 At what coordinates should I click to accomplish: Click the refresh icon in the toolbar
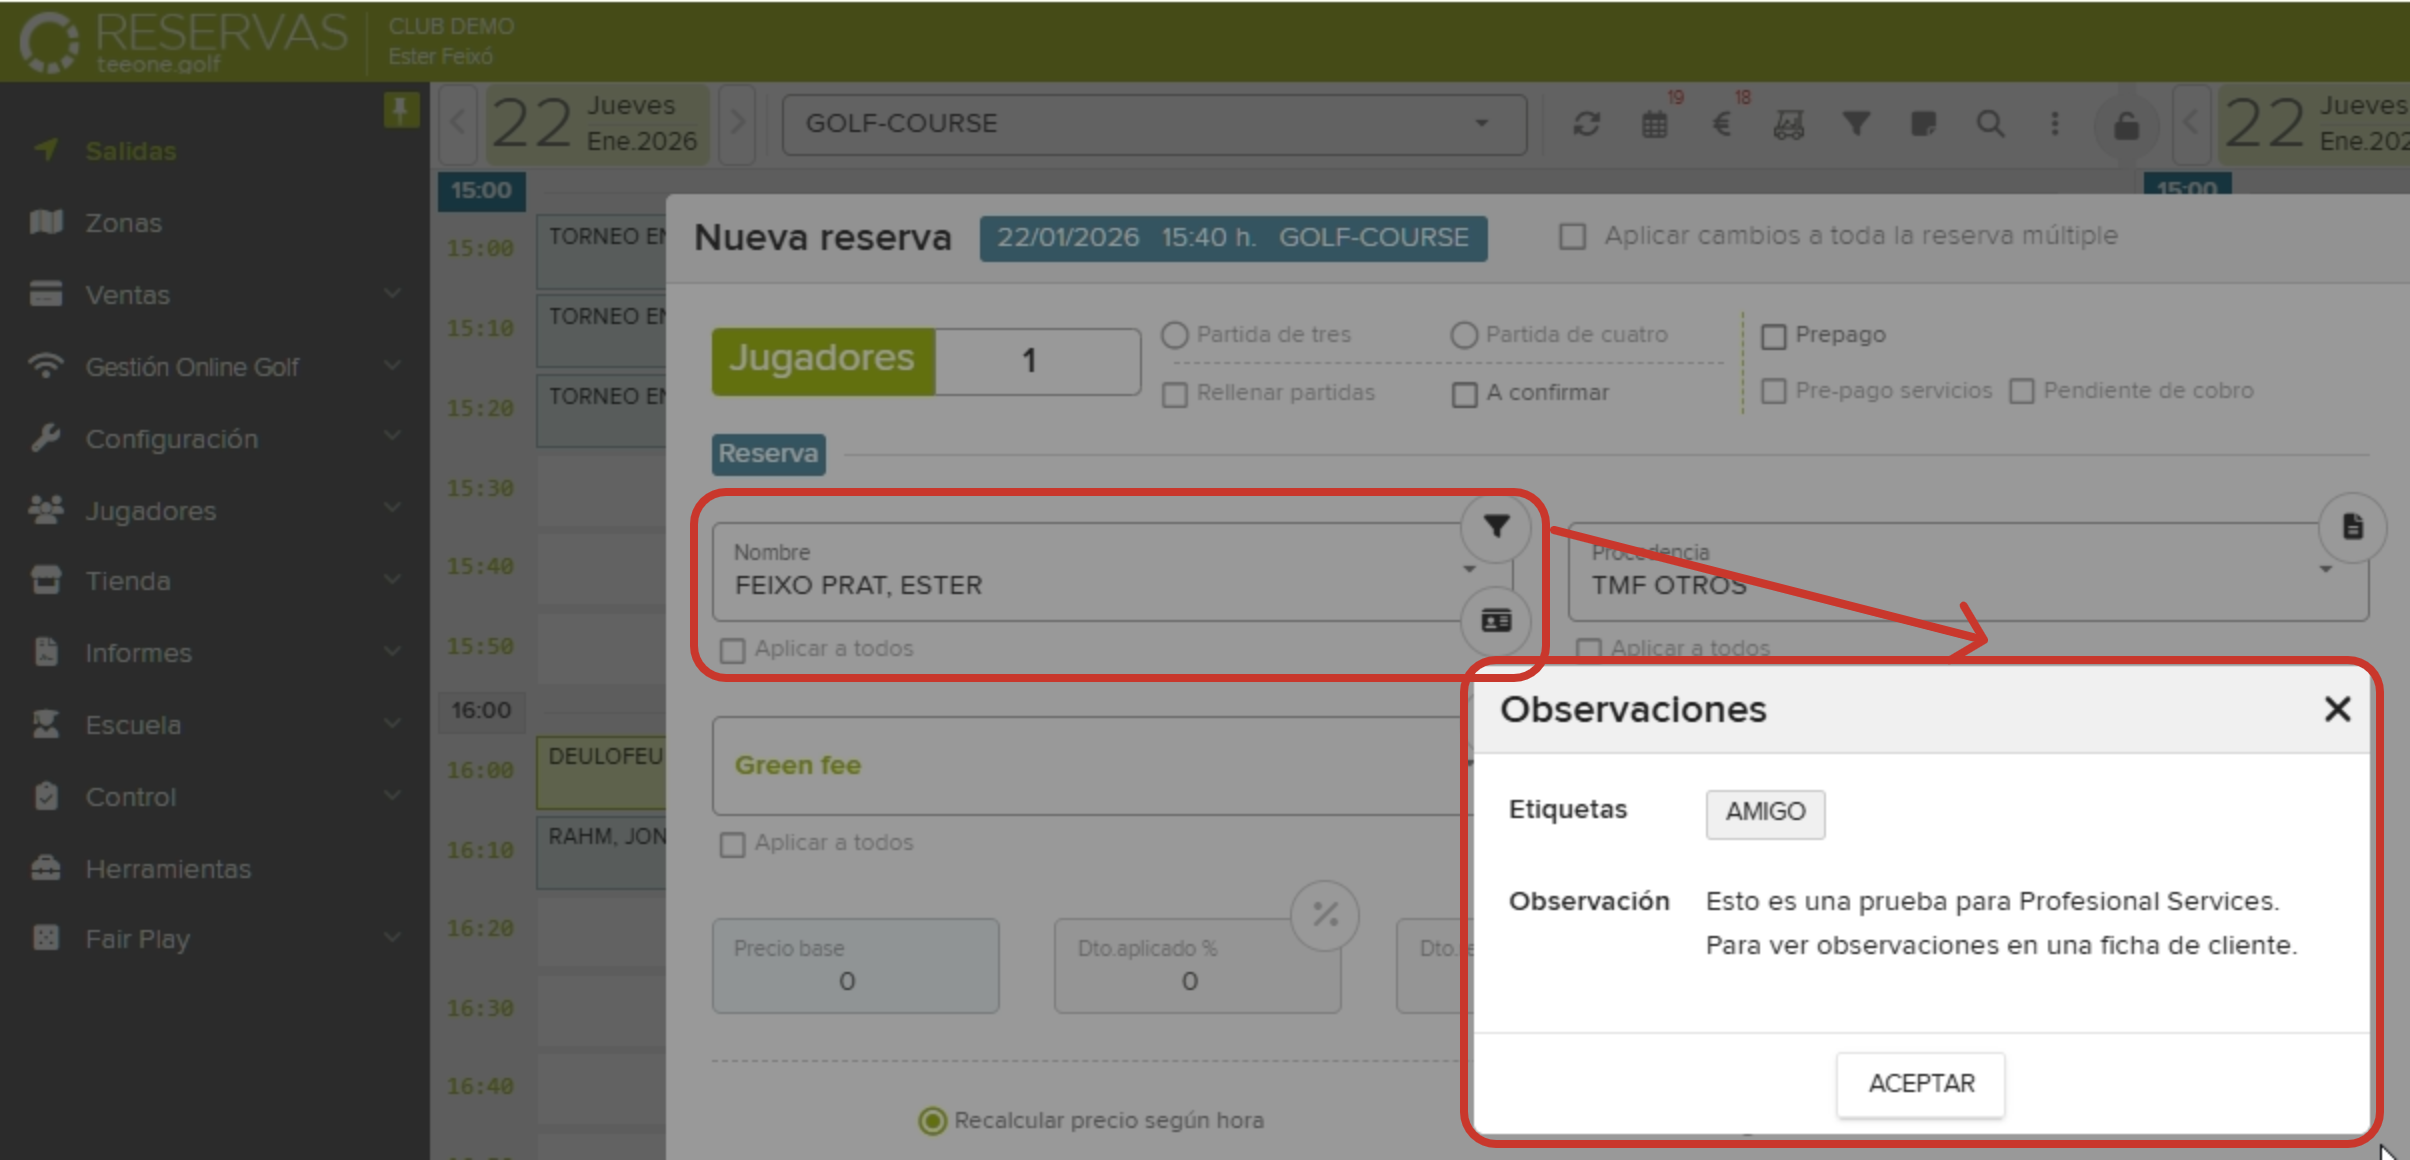pyautogui.click(x=1586, y=124)
